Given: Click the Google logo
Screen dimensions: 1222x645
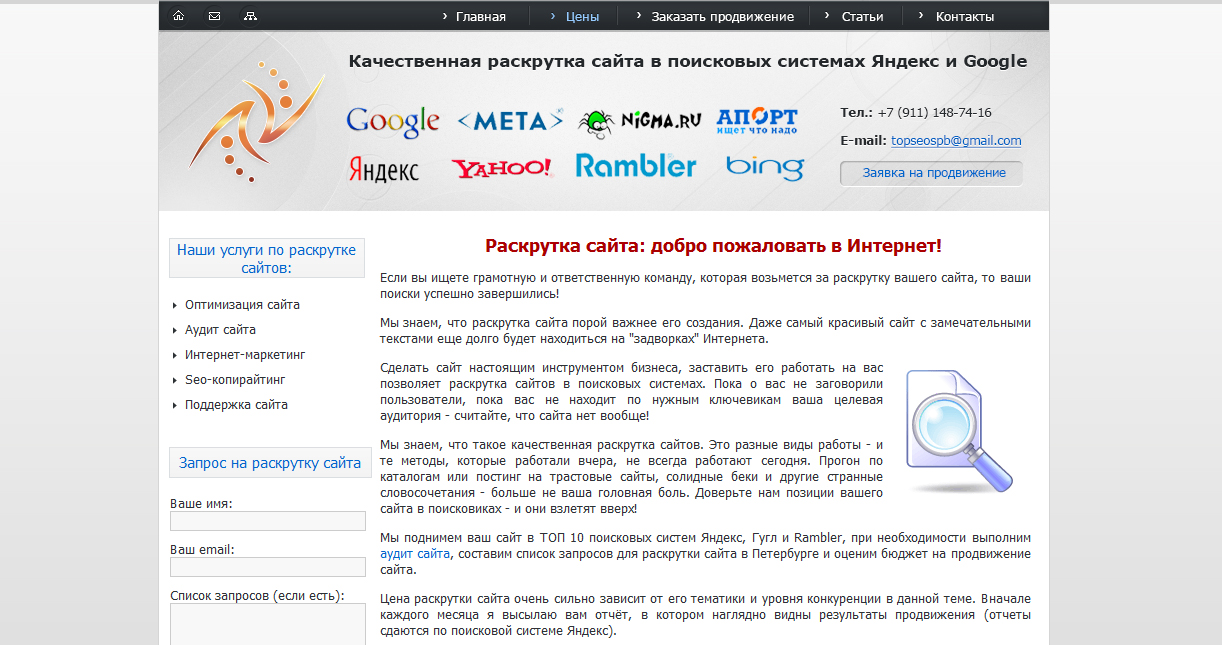Looking at the screenshot, I should pyautogui.click(x=393, y=123).
